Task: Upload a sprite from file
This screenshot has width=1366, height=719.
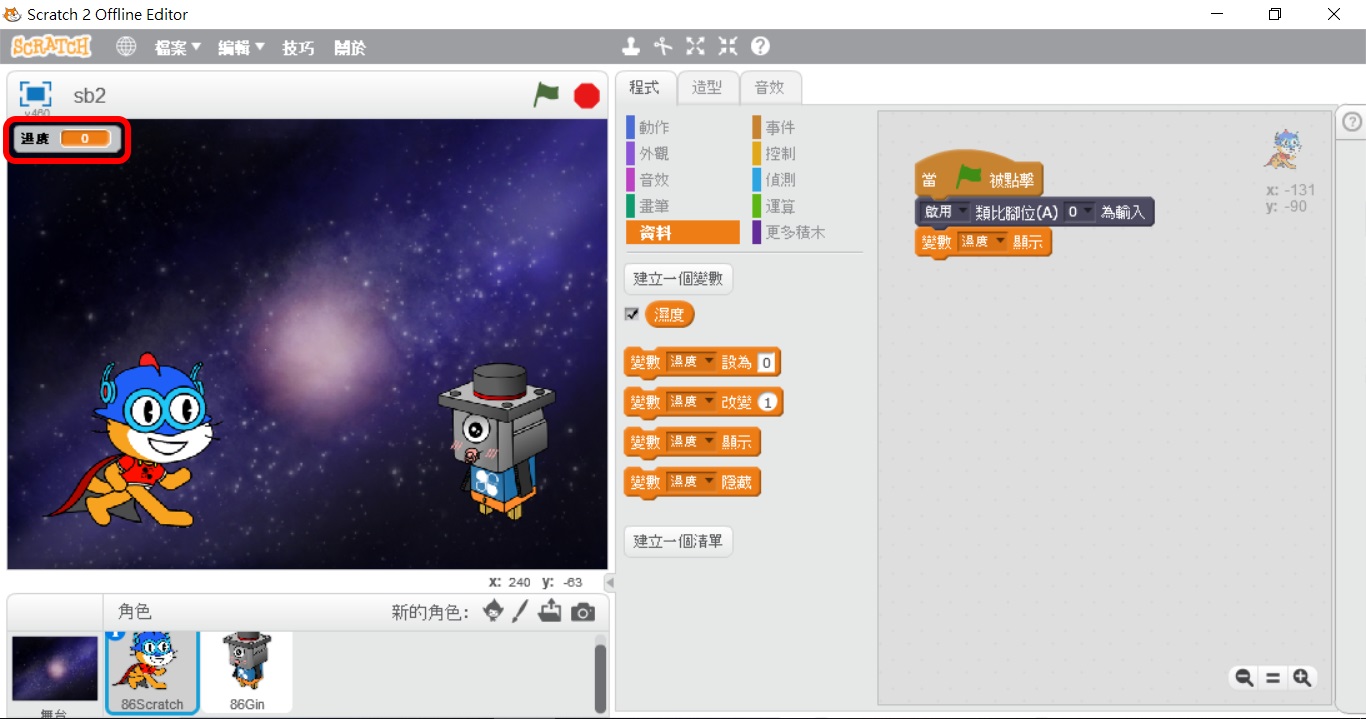Action: tap(550, 611)
